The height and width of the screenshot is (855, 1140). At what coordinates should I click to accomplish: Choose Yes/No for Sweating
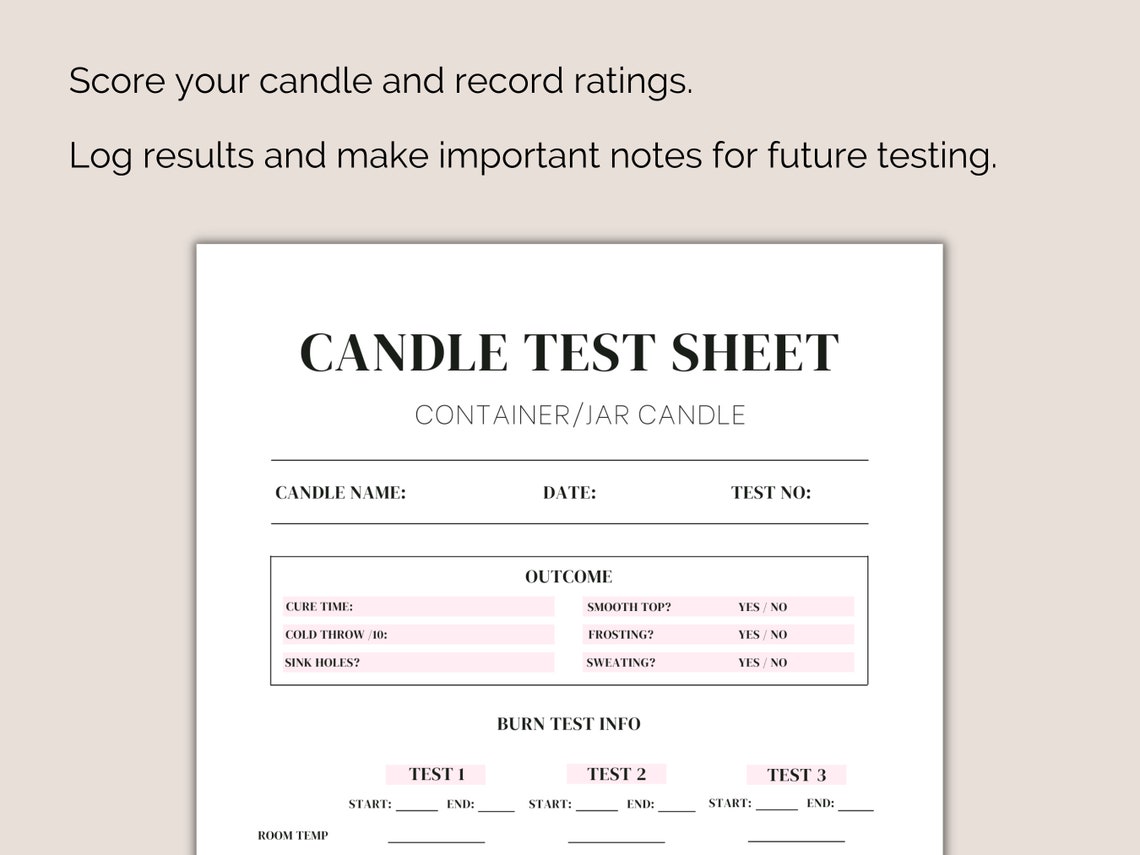coord(762,662)
